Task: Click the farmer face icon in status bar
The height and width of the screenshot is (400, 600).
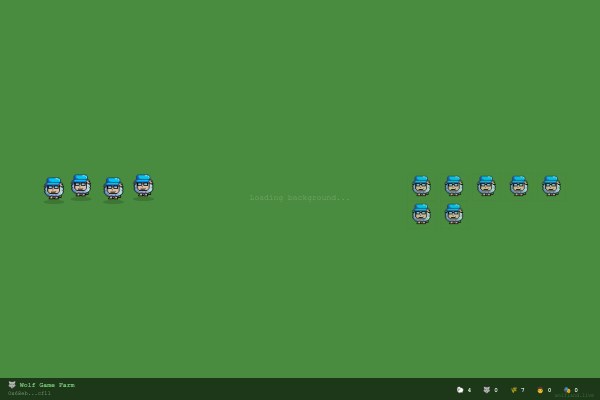Action: pos(540,390)
